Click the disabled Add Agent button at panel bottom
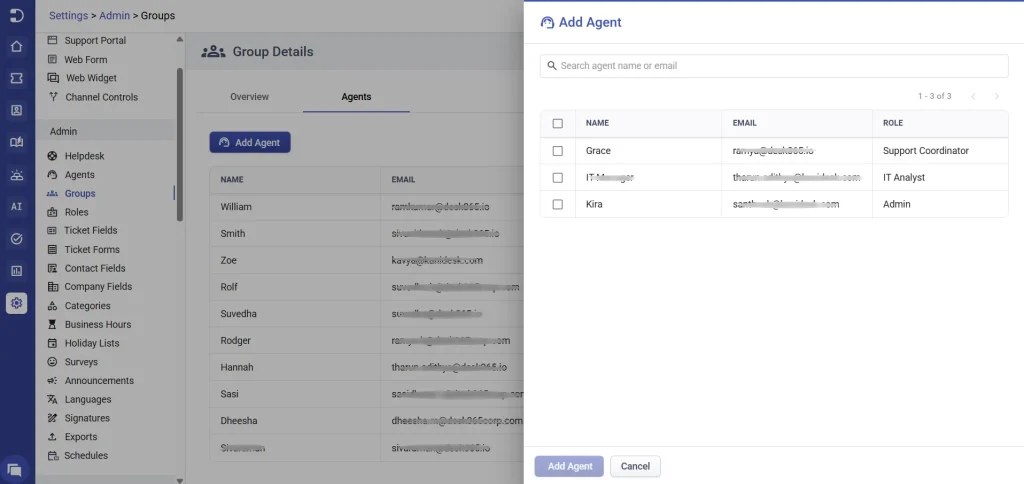This screenshot has width=1024, height=484. pyautogui.click(x=569, y=466)
